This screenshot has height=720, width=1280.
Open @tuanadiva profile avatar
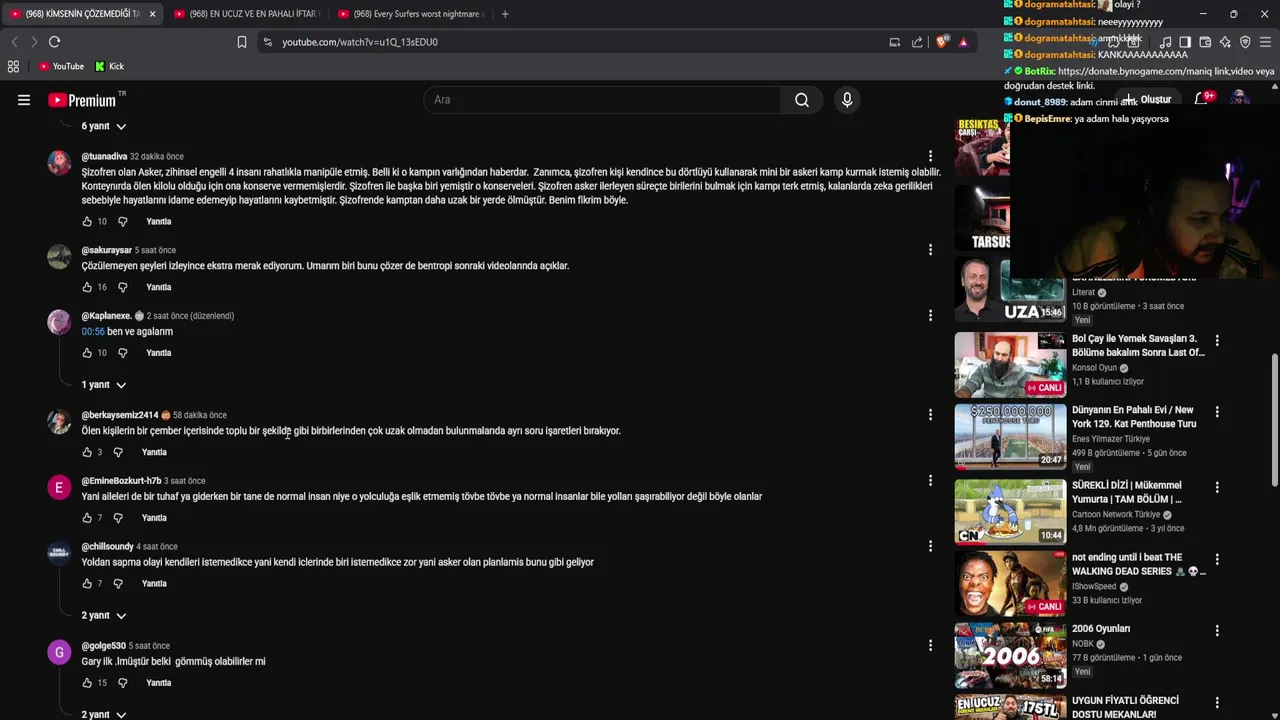pyautogui.click(x=59, y=163)
